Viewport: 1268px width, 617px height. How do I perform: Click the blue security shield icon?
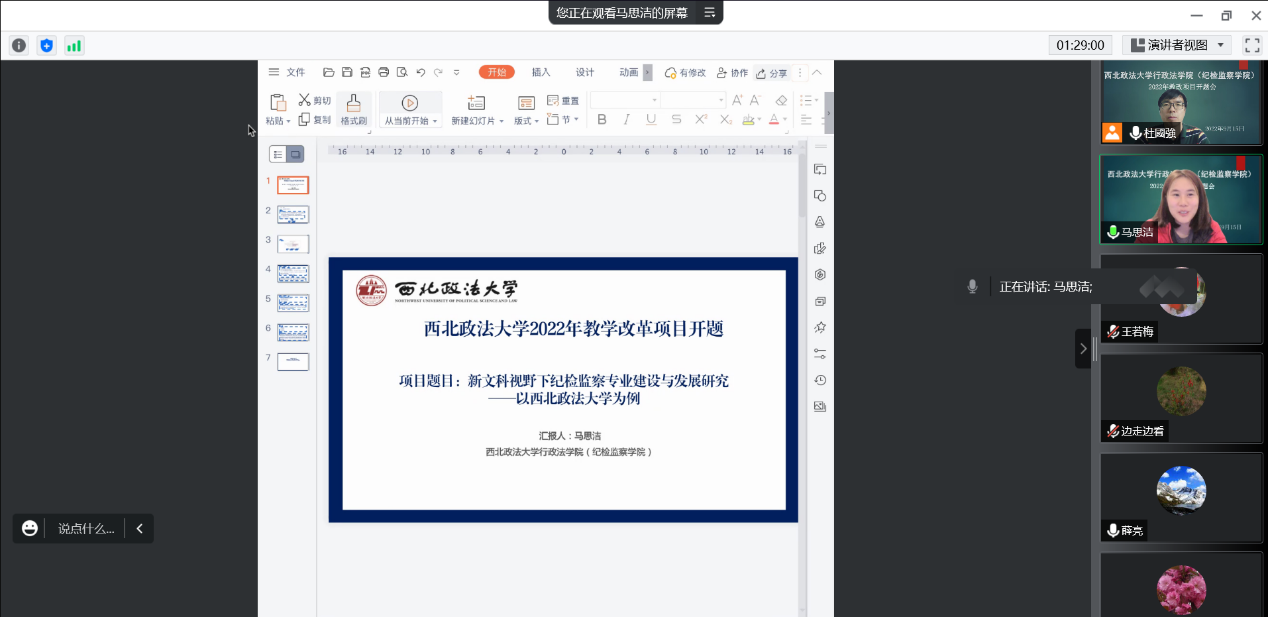(46, 45)
